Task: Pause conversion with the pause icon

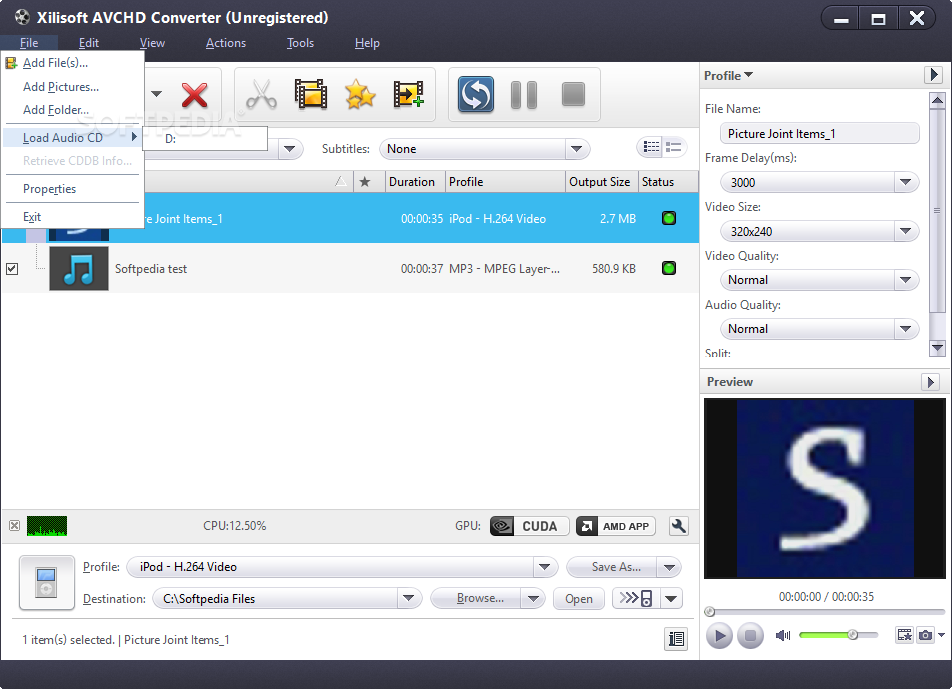Action: click(524, 95)
